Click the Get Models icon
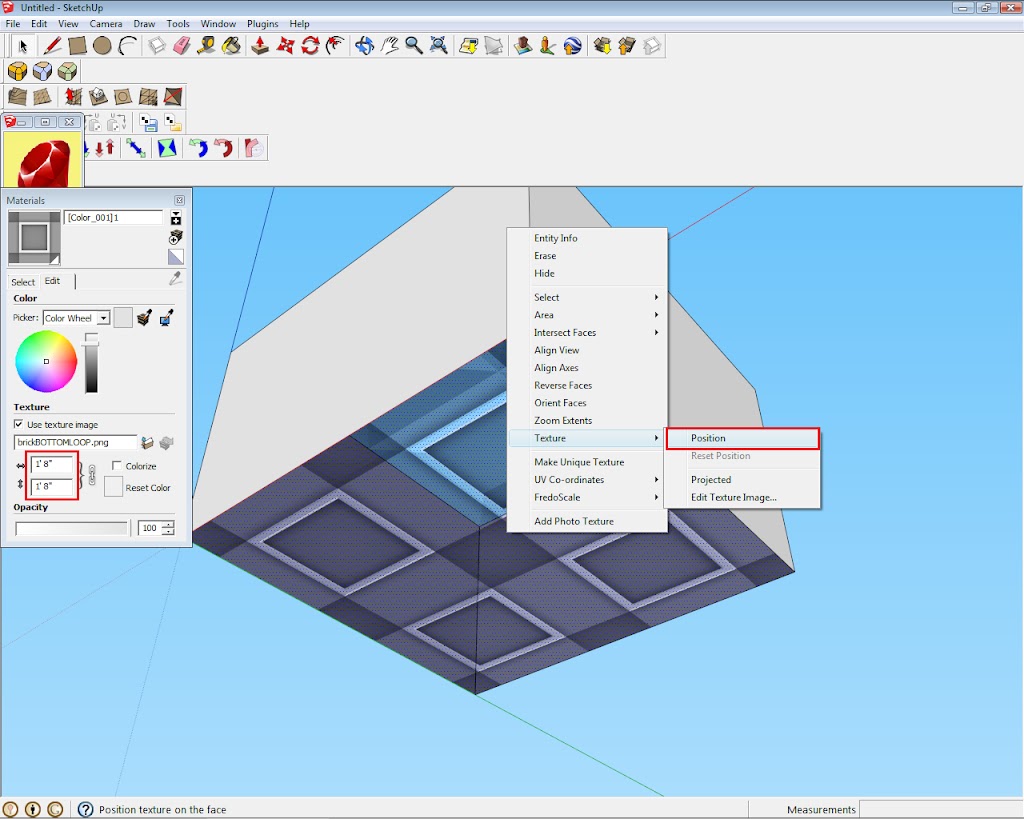Viewport: 1024px width, 819px height. tap(601, 46)
